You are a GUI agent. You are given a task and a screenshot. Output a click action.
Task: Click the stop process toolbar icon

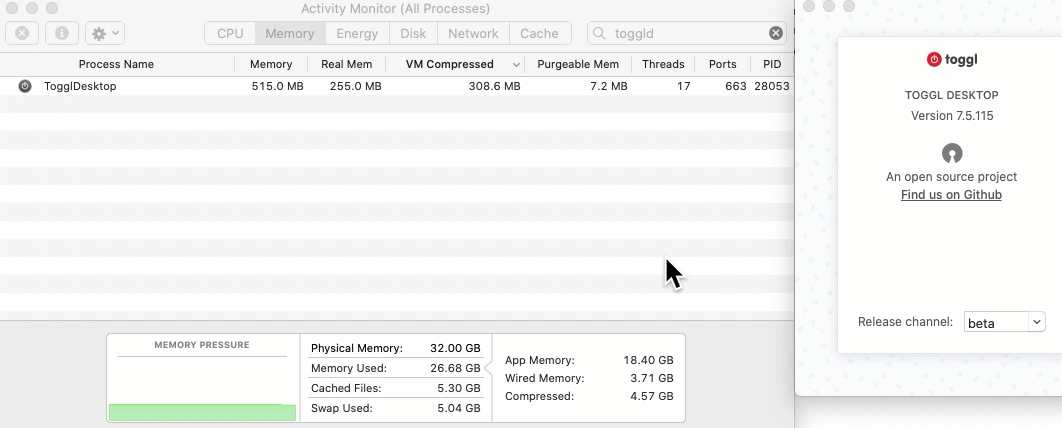click(x=22, y=33)
